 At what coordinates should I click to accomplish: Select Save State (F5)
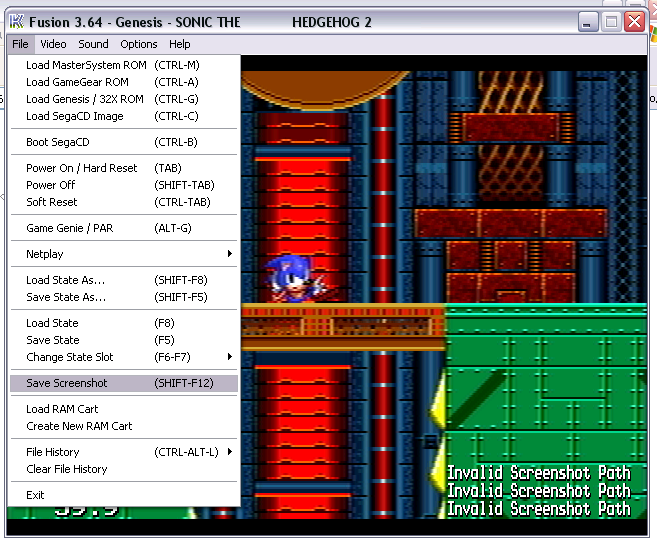124,340
